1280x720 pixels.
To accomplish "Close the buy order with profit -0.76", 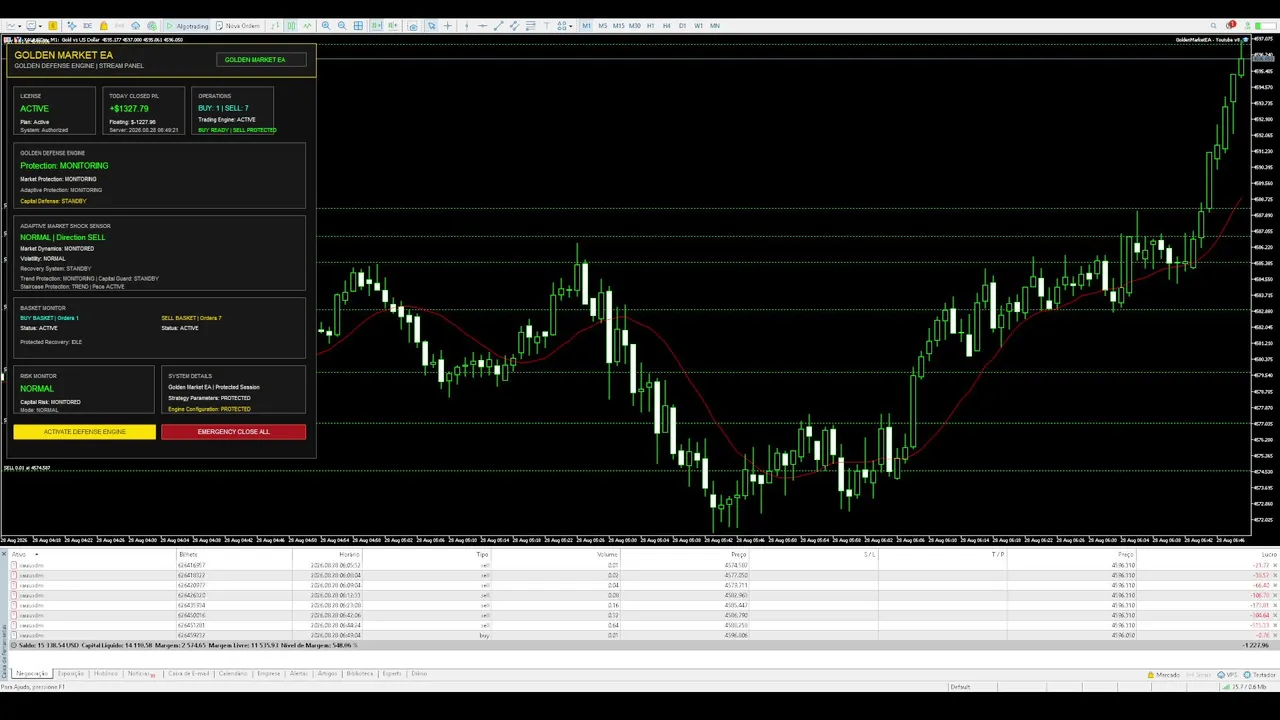I will [1275, 635].
